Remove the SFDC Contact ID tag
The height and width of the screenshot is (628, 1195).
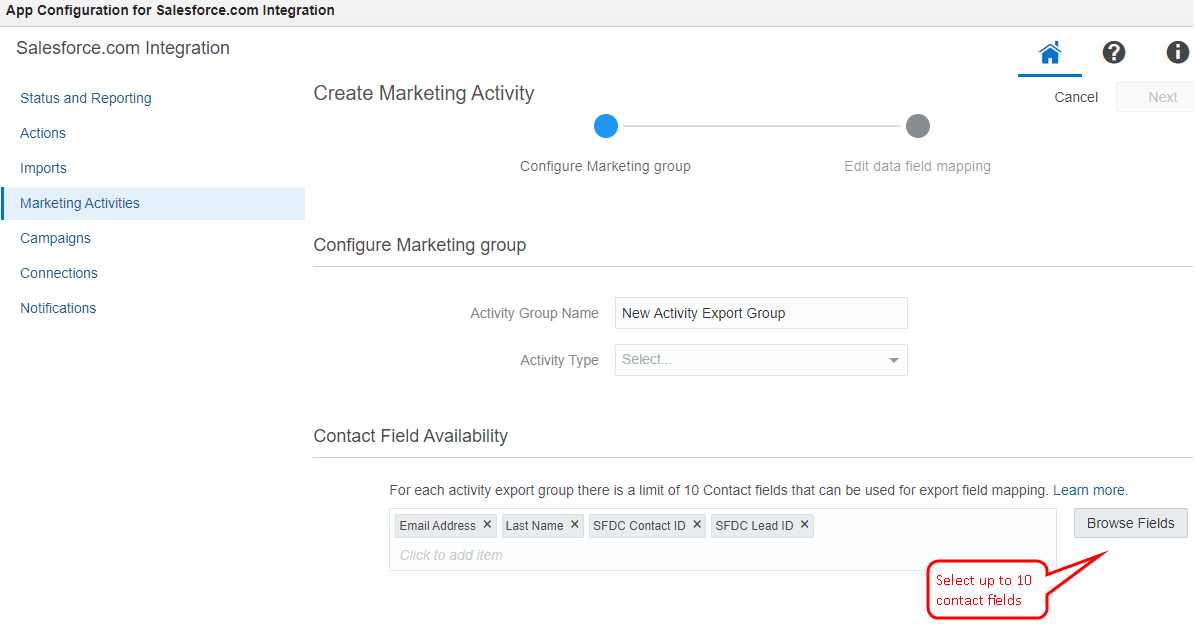pos(697,524)
